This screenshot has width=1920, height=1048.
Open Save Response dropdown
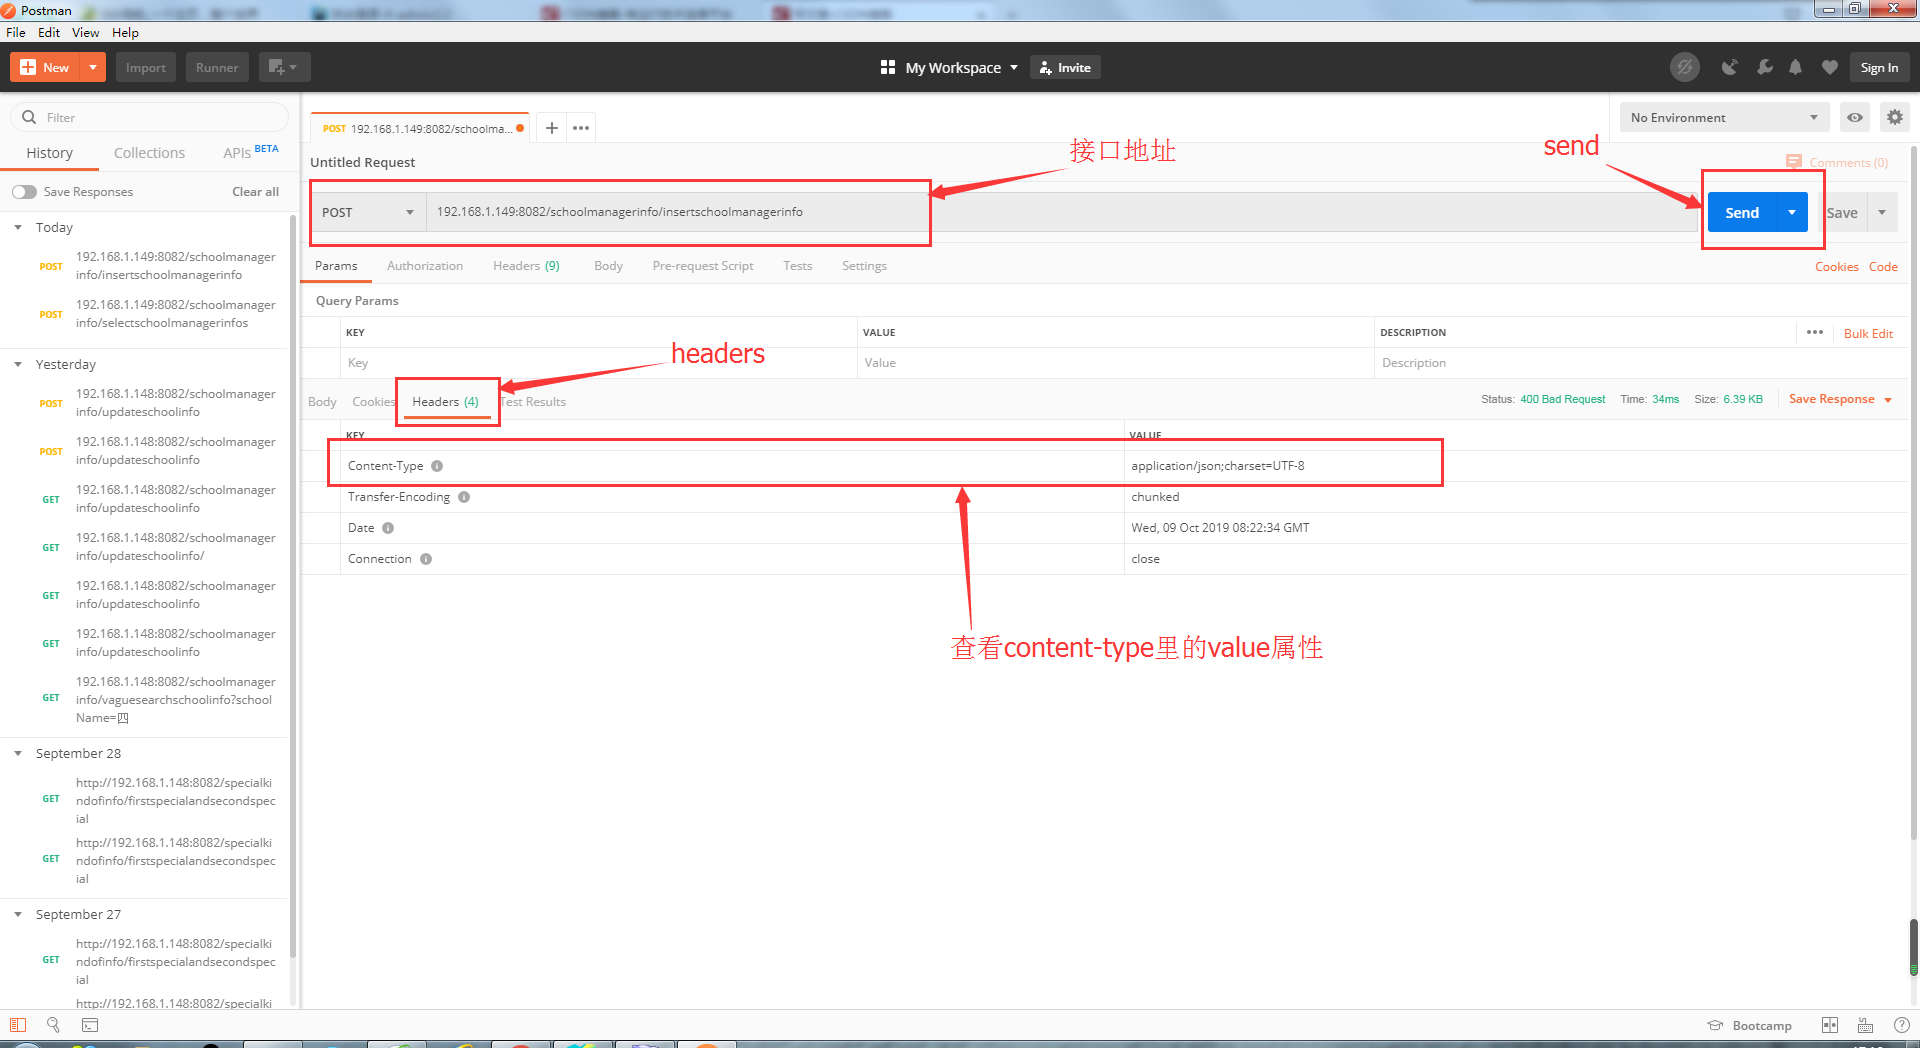(1840, 399)
